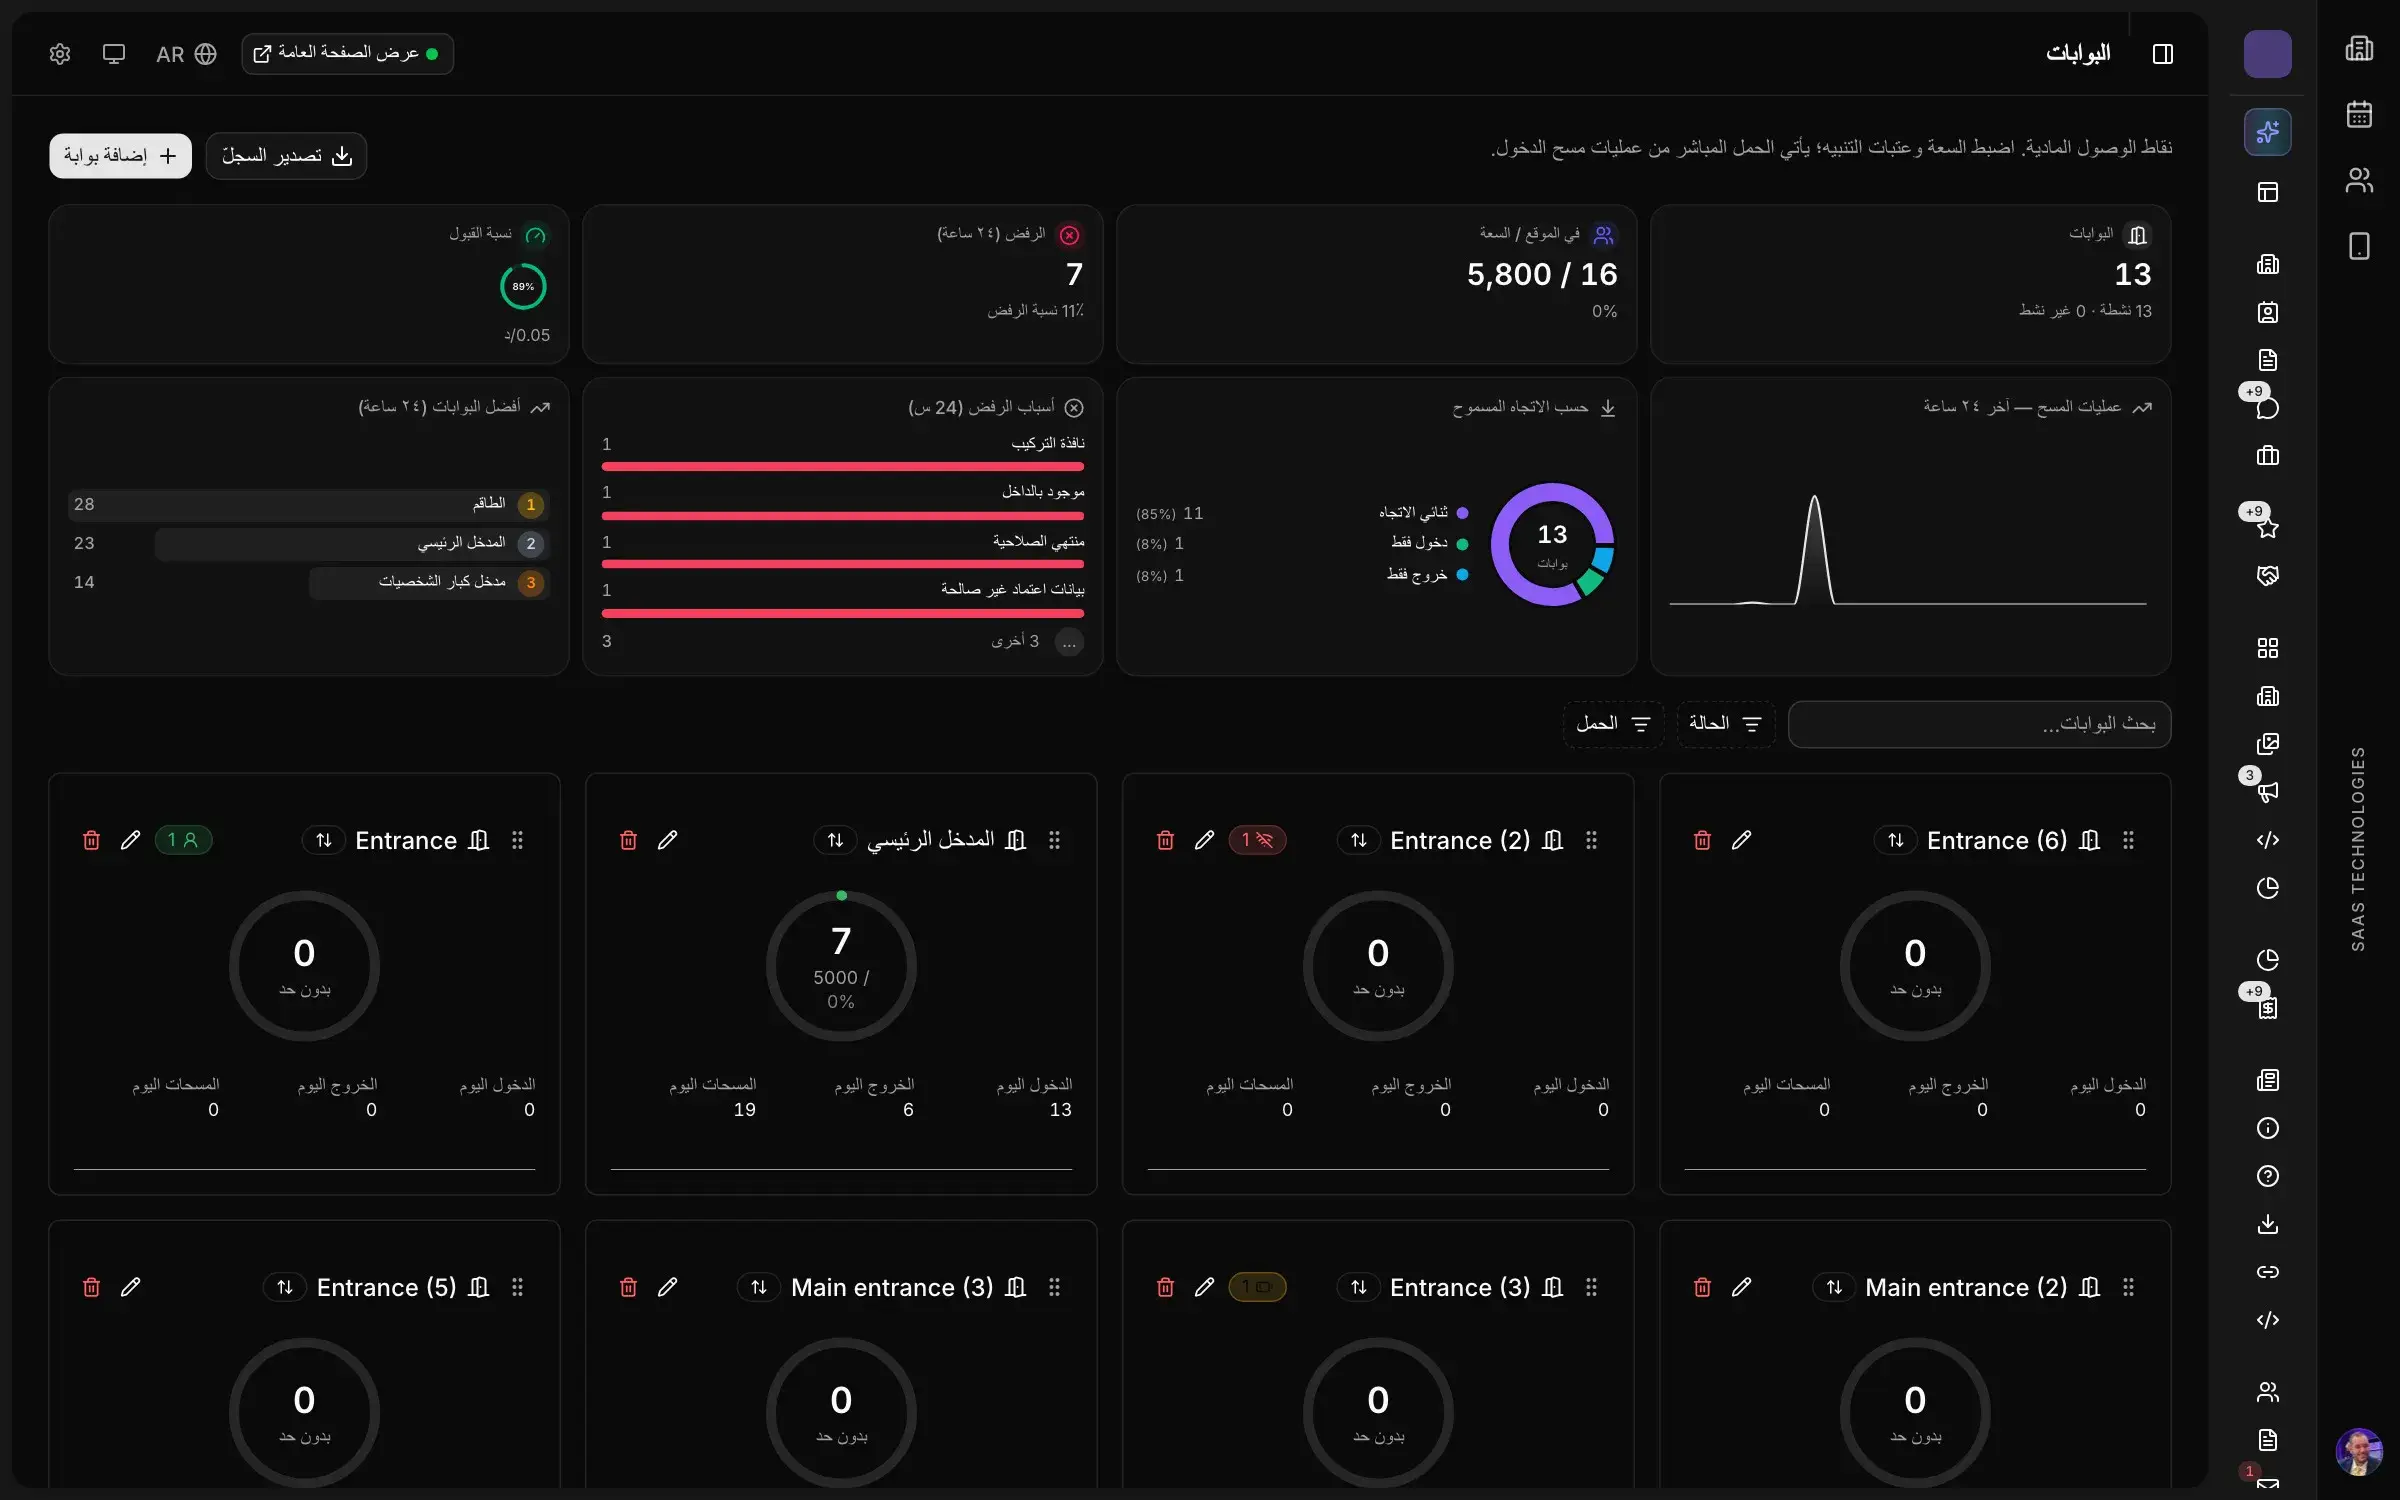Edit the Entrance (6) gate
The image size is (2400, 1500).
tap(1741, 840)
